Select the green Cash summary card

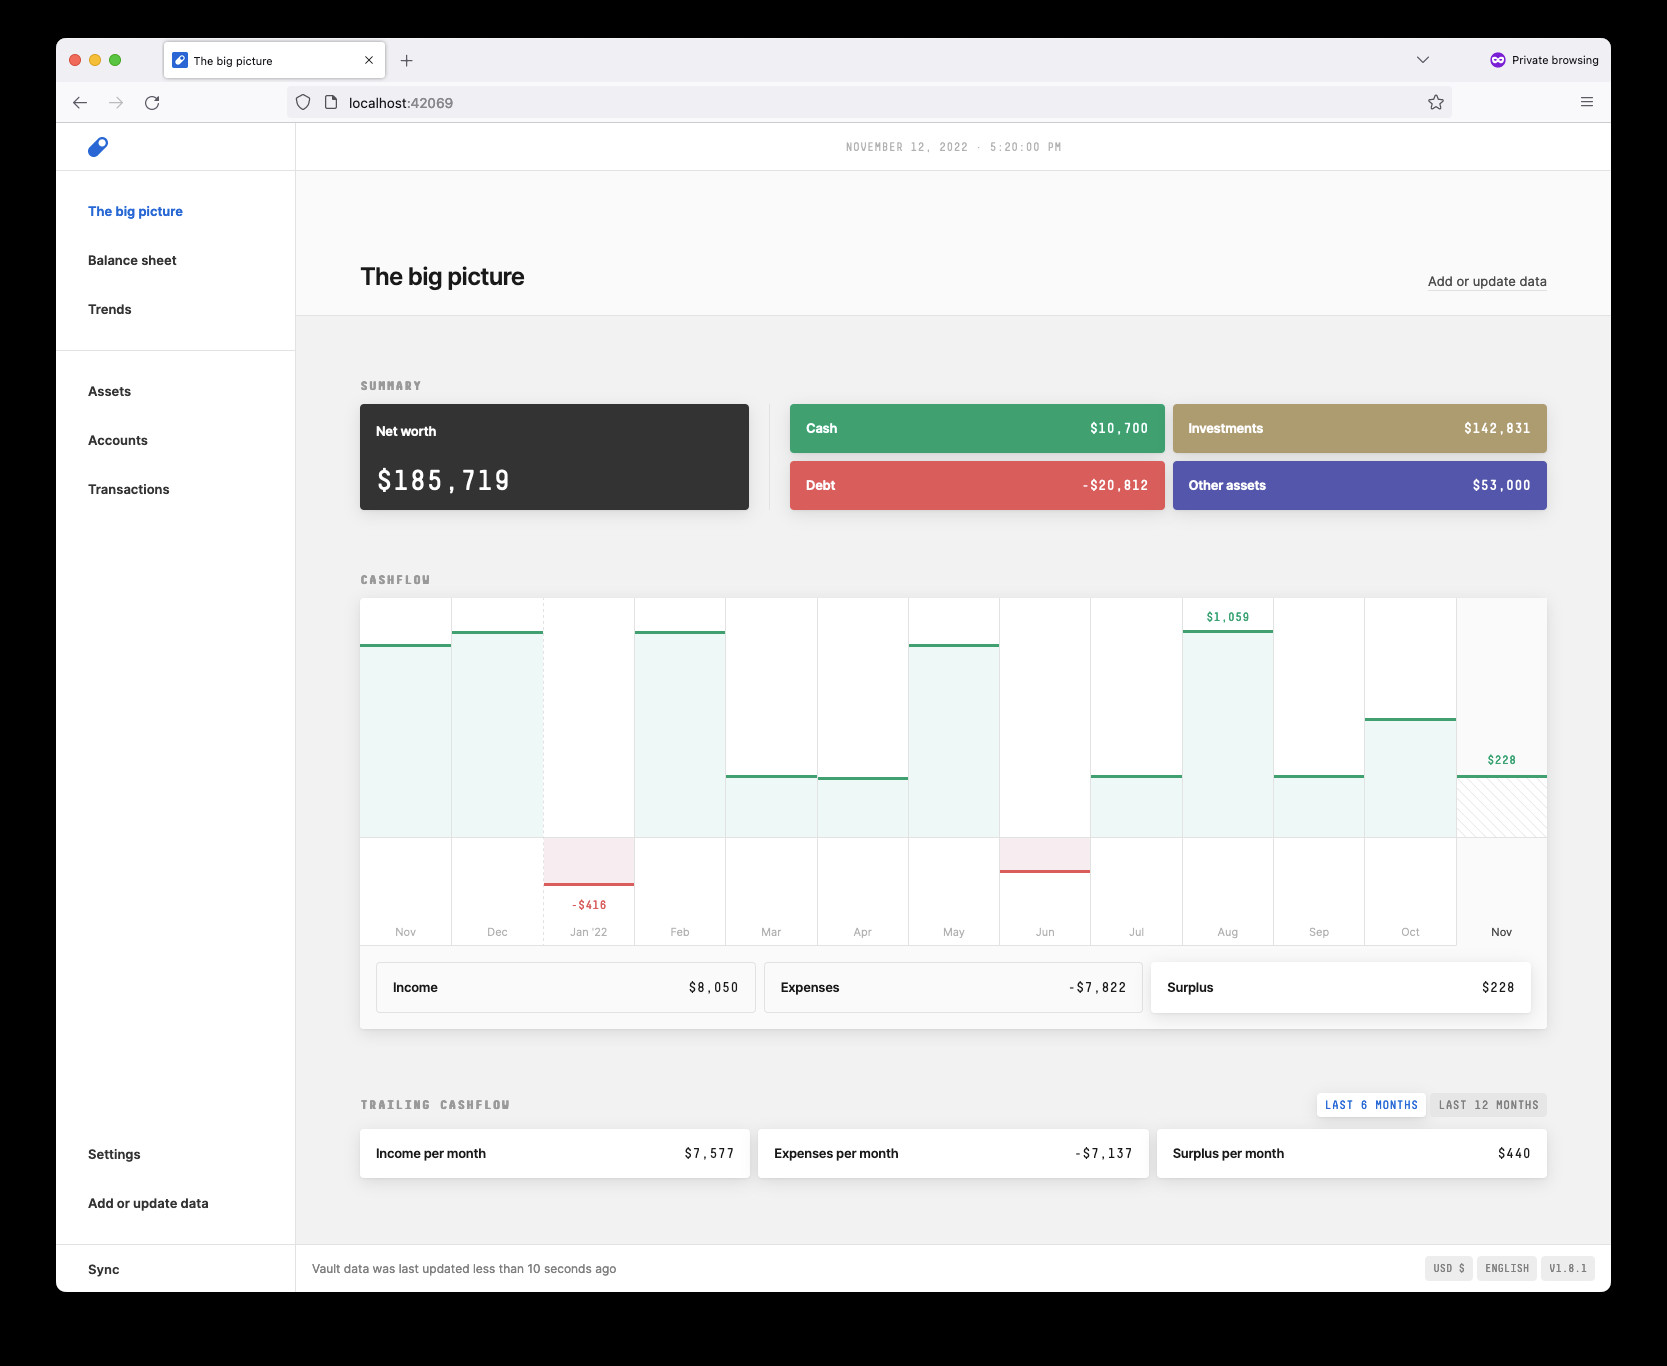(977, 428)
